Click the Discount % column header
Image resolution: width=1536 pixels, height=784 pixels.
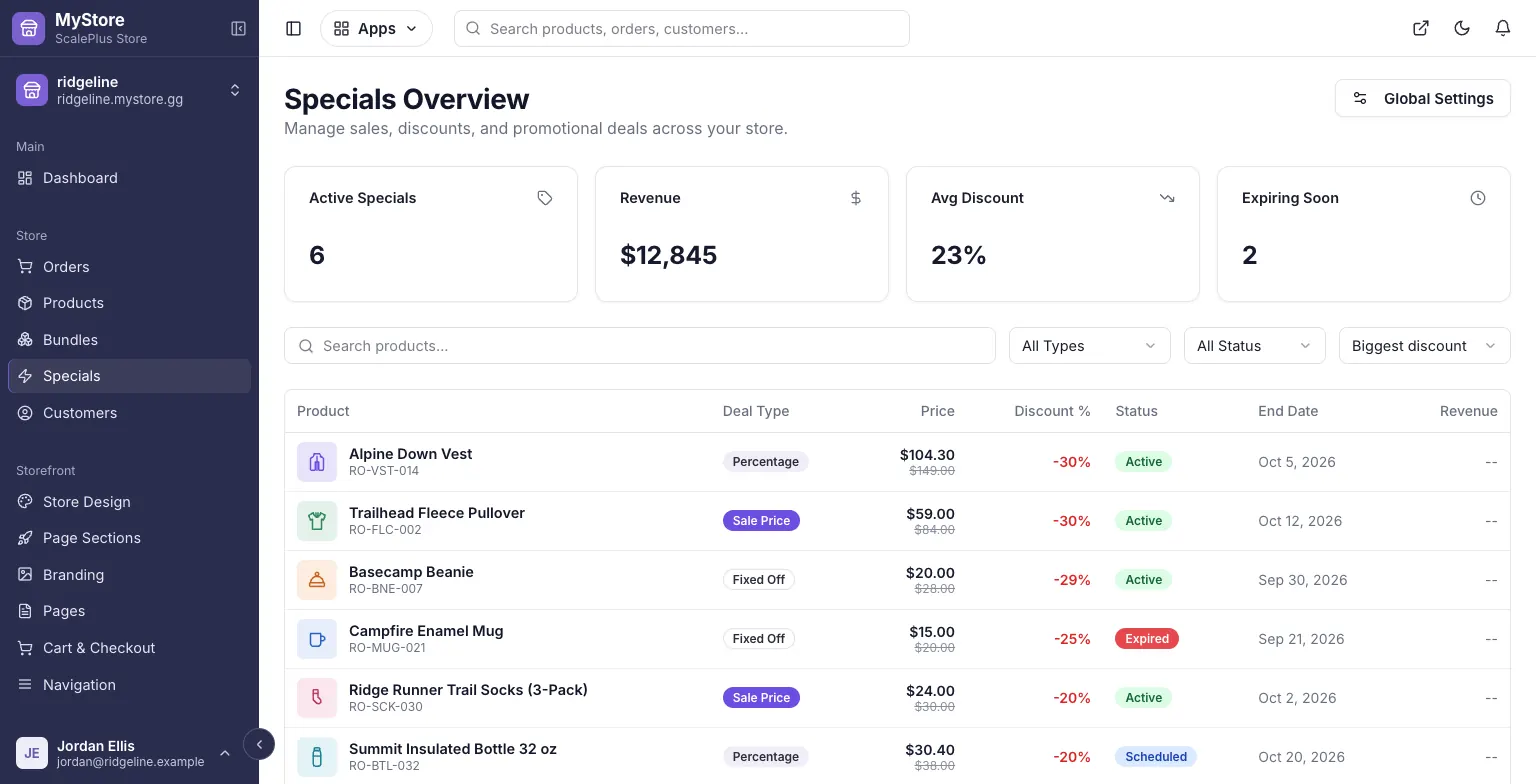pyautogui.click(x=1052, y=411)
